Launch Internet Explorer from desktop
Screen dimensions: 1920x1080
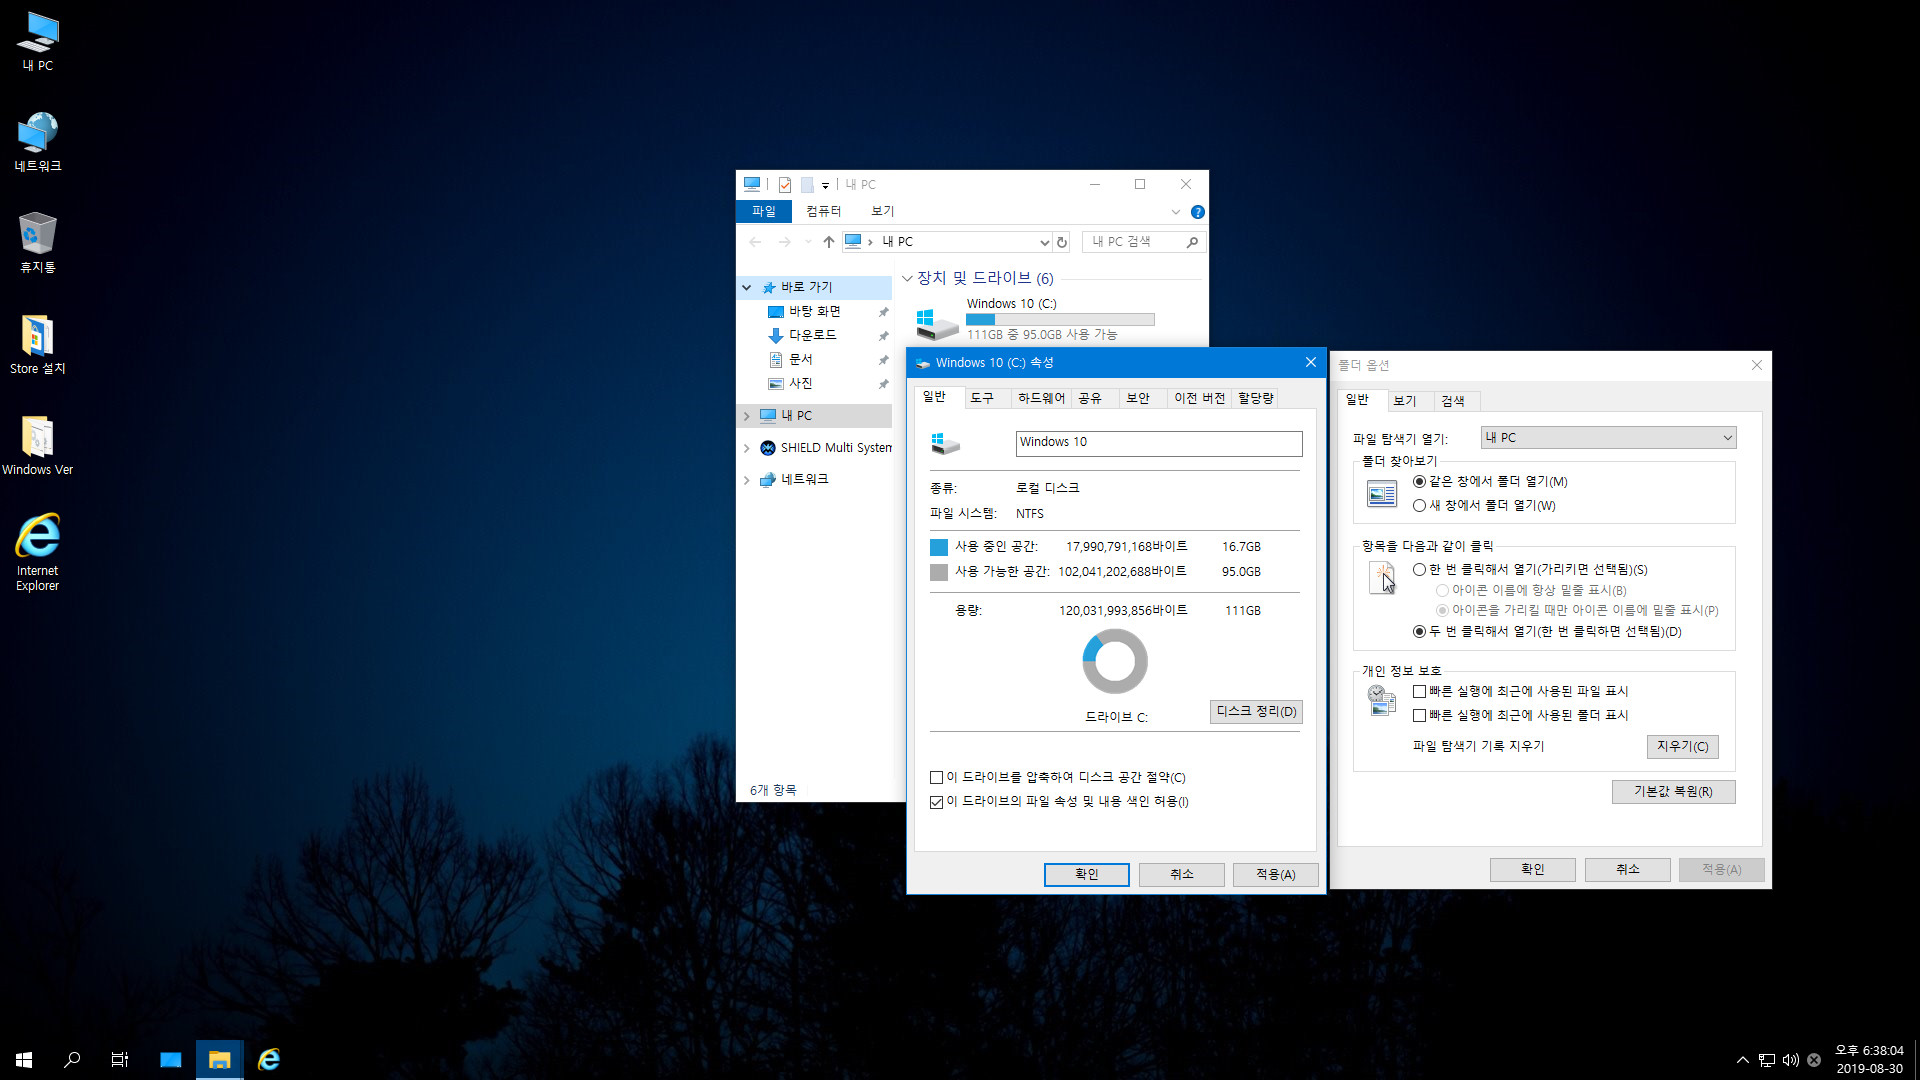pyautogui.click(x=38, y=552)
